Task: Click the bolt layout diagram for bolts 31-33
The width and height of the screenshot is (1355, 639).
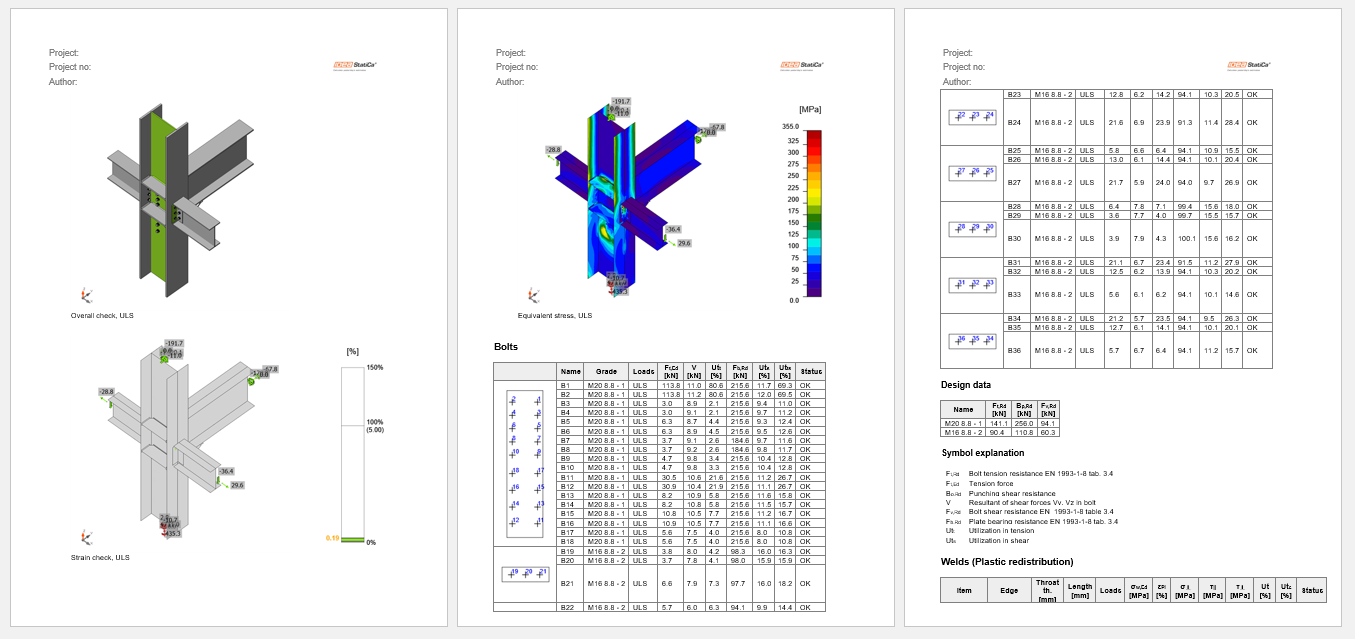Action: pos(973,285)
